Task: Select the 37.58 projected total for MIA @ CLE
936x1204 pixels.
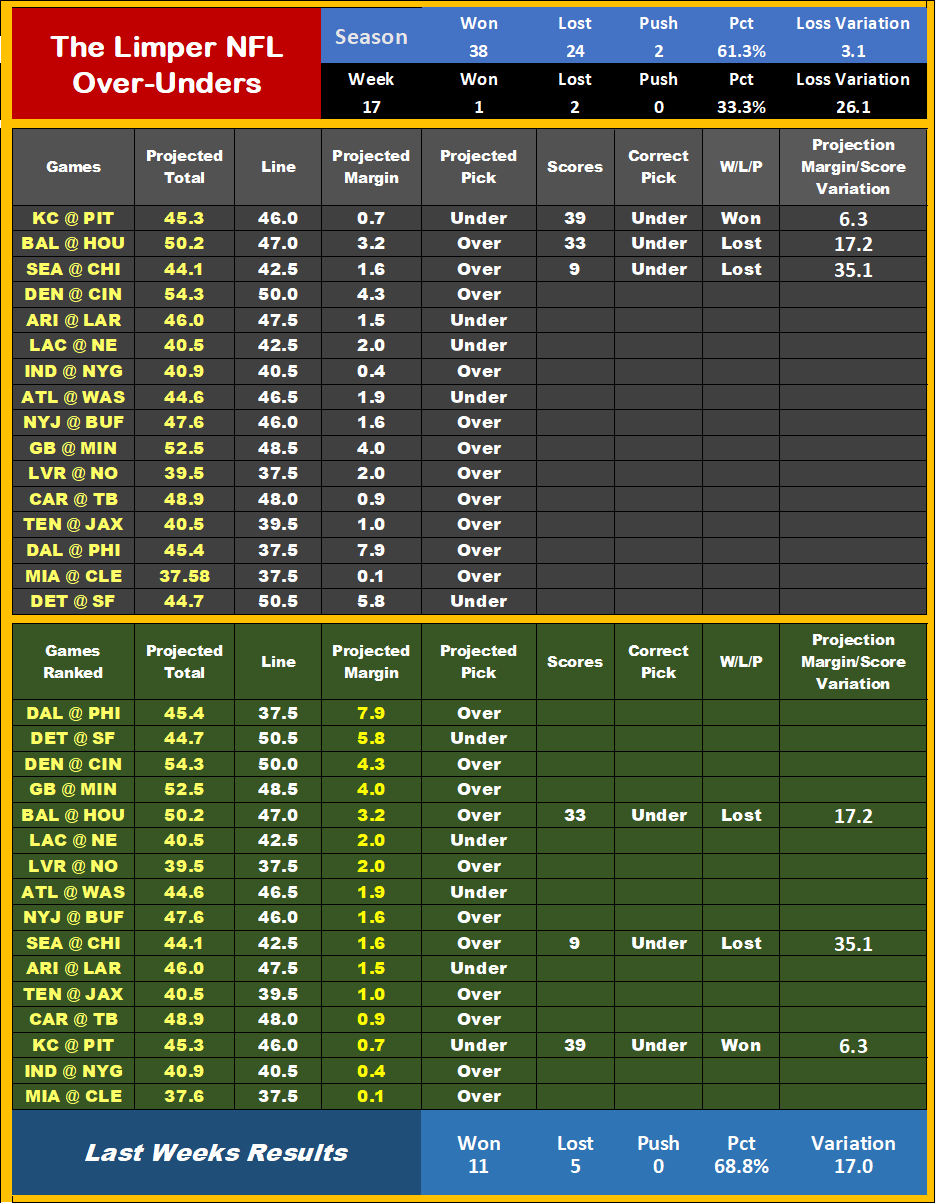Action: pyautogui.click(x=184, y=576)
